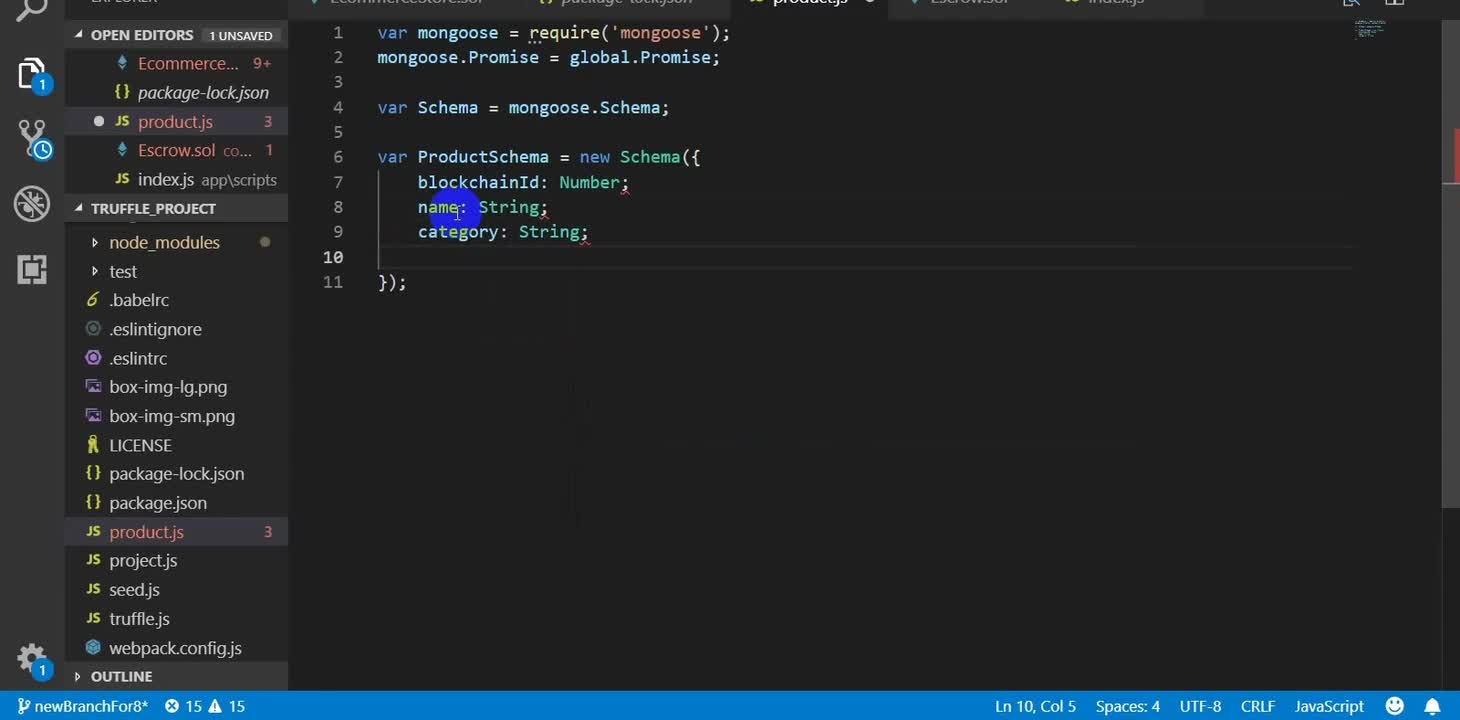Image resolution: width=1460 pixels, height=720 pixels.
Task: Click the Number type on line 7
Action: pyautogui.click(x=589, y=182)
